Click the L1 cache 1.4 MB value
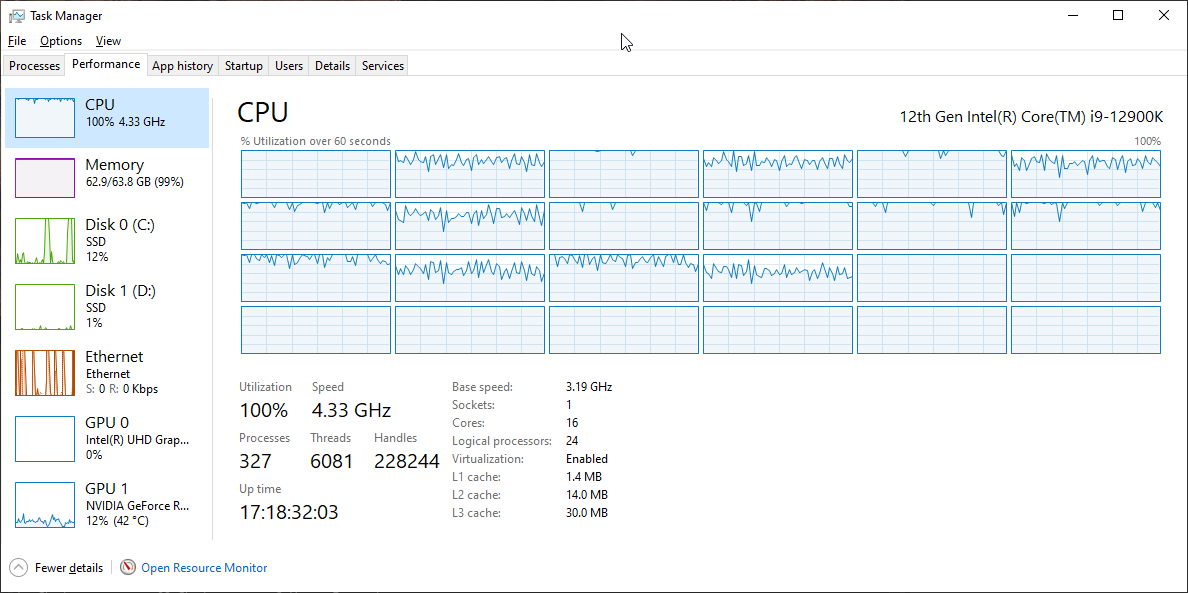 click(x=583, y=477)
